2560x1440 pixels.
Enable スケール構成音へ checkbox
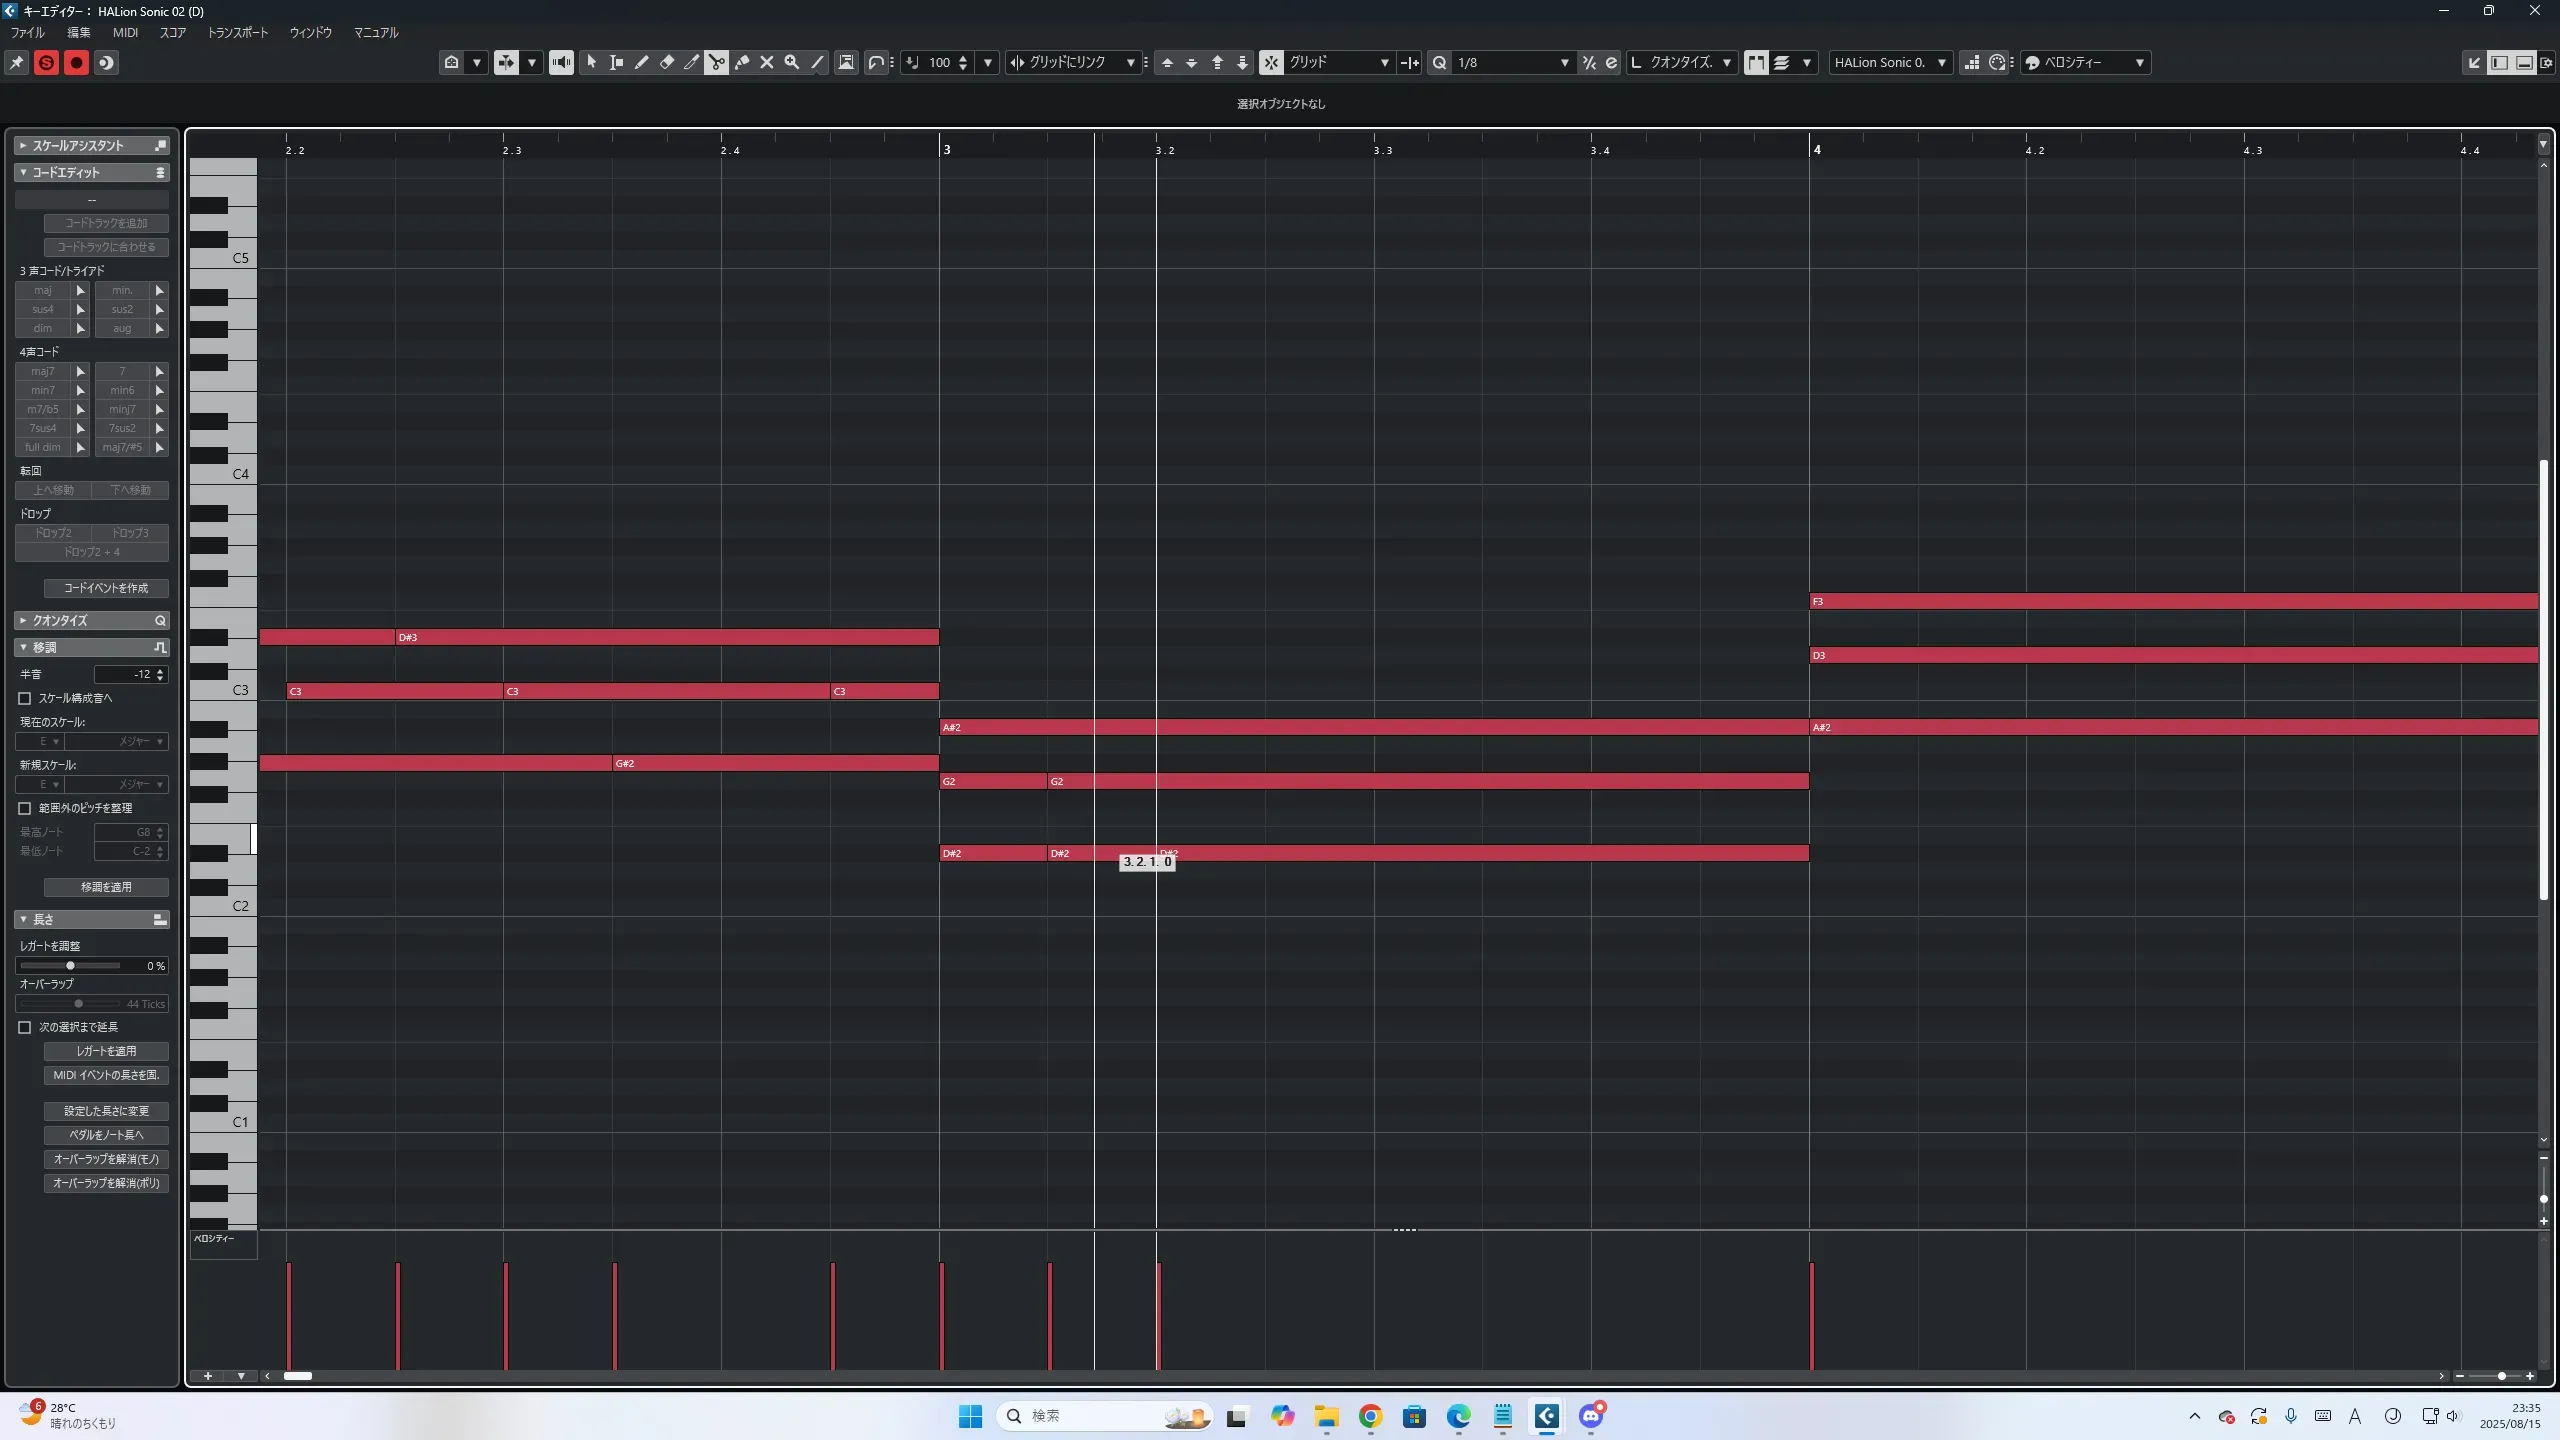[x=25, y=698]
